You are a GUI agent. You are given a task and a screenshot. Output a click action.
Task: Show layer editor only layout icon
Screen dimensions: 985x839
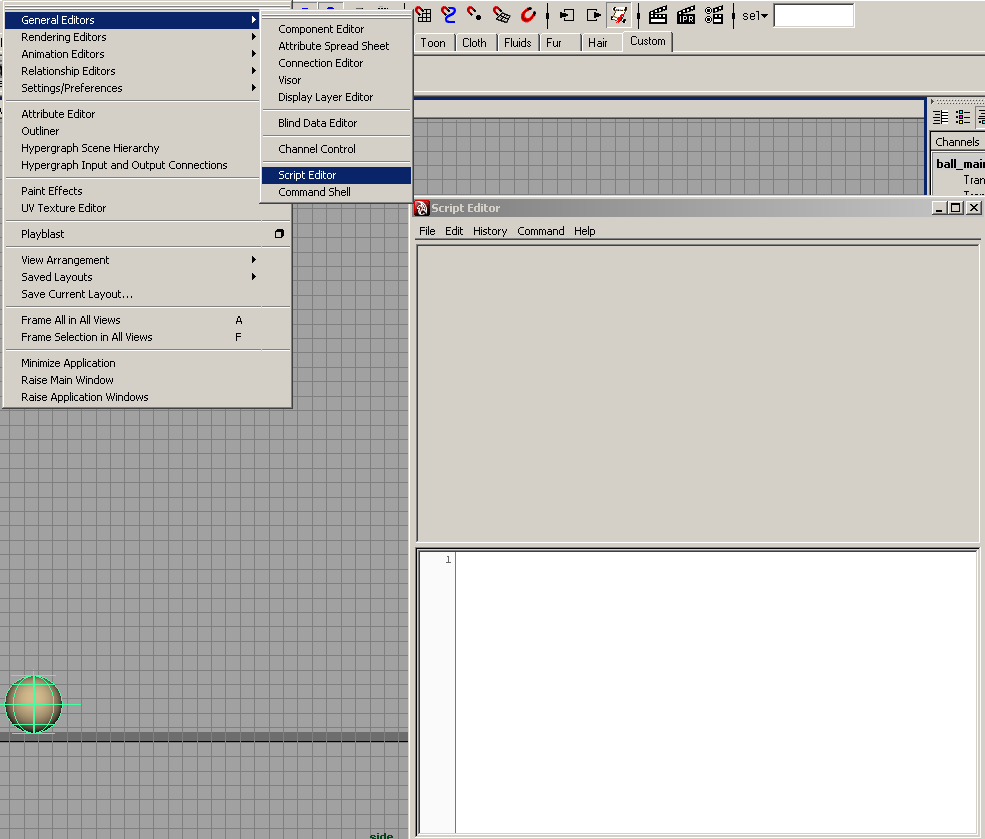962,117
